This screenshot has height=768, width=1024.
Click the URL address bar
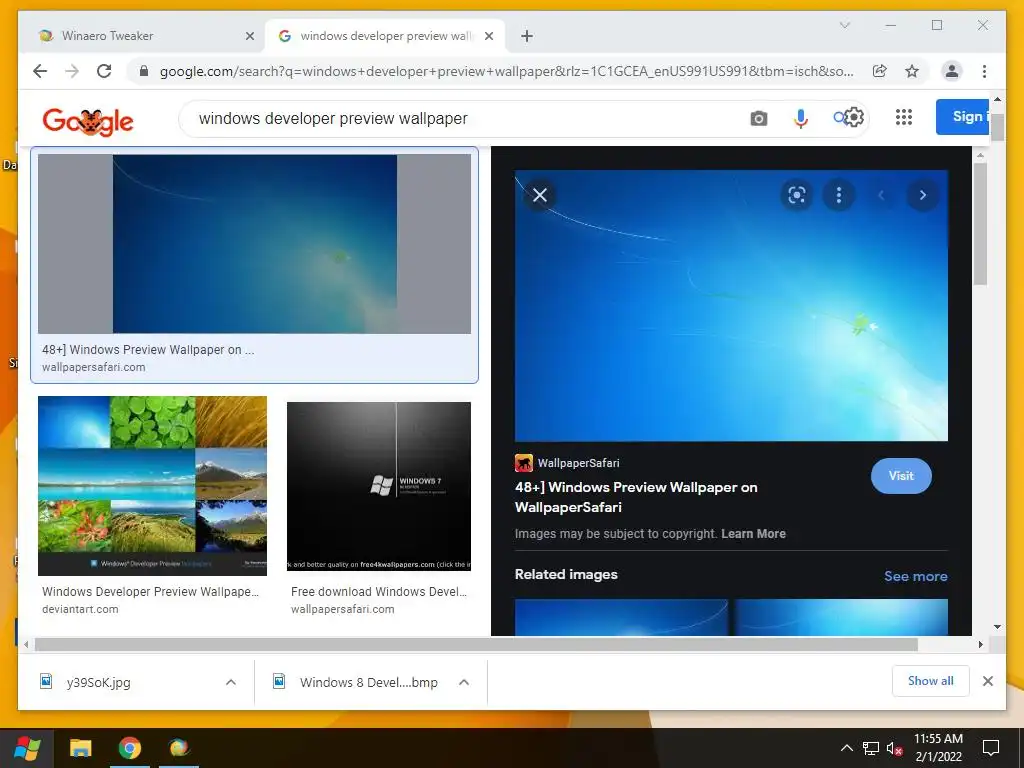pos(507,71)
